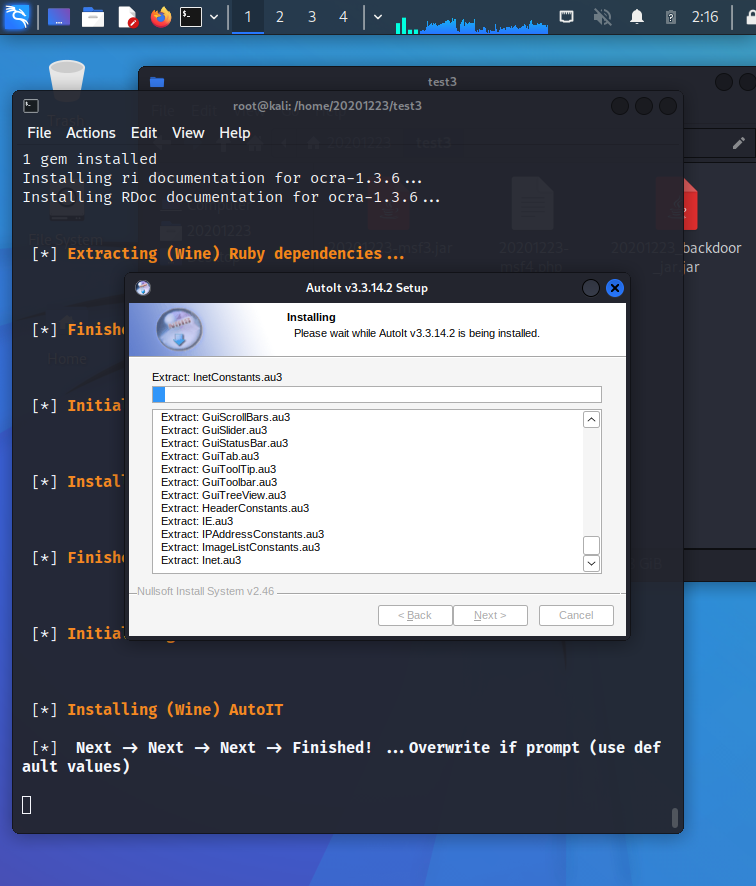Select log line 'Extract: GuiTreeView.au3'

223,495
